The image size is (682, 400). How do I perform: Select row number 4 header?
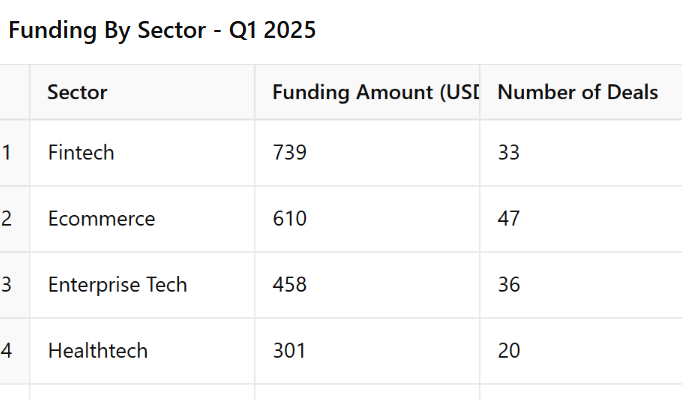point(14,351)
